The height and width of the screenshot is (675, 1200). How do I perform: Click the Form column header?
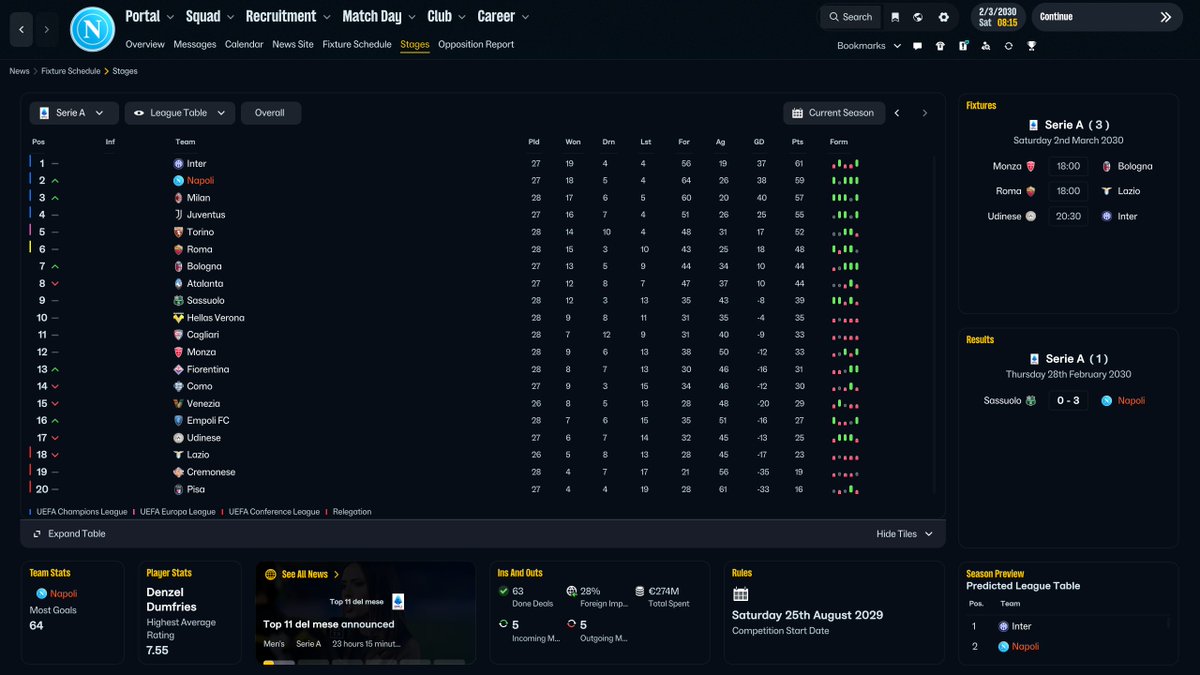point(839,142)
